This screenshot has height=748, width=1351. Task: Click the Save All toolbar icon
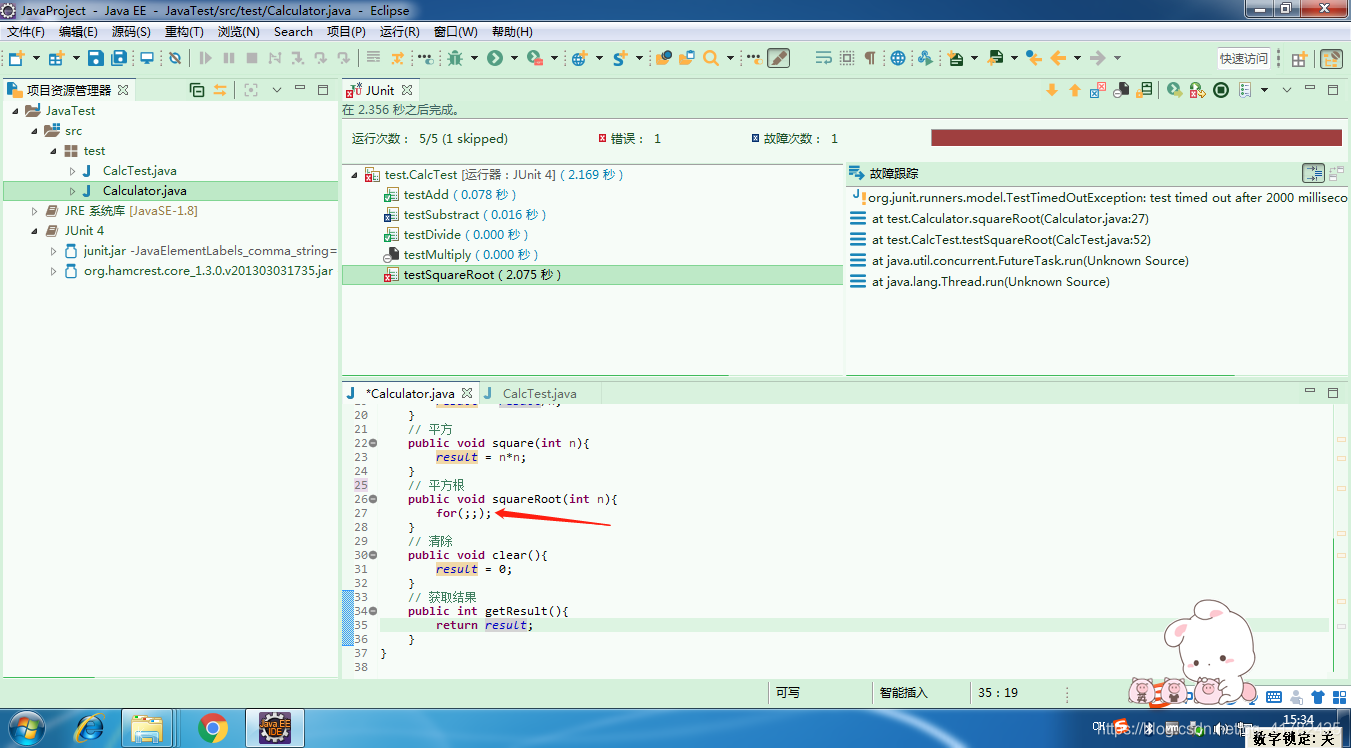[119, 58]
